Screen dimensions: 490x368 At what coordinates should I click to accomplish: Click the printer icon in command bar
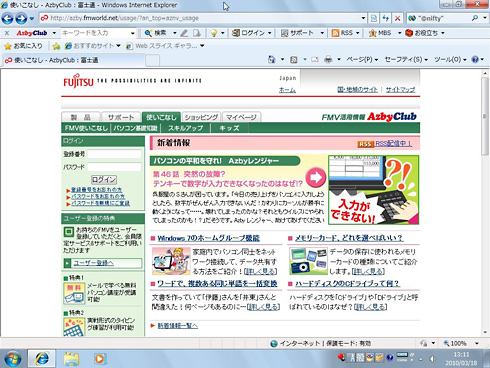[x=328, y=60]
